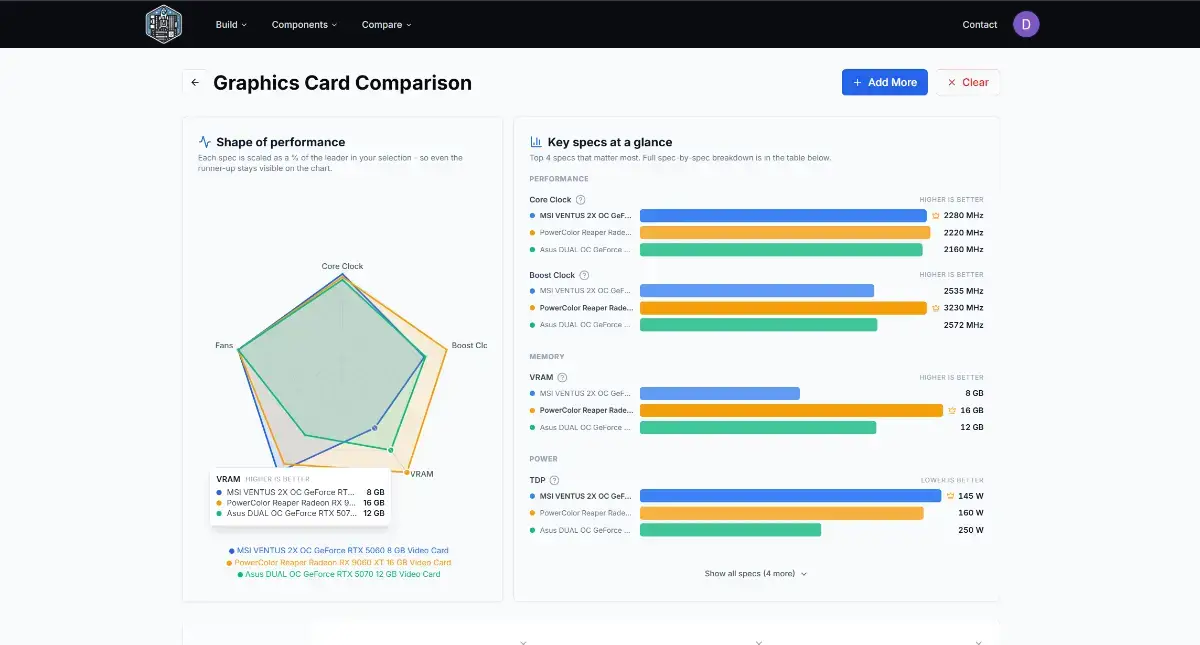Viewport: 1200px width, 645px height.
Task: Click the orange PowerColor VRAM point on radar
Action: 407,471
